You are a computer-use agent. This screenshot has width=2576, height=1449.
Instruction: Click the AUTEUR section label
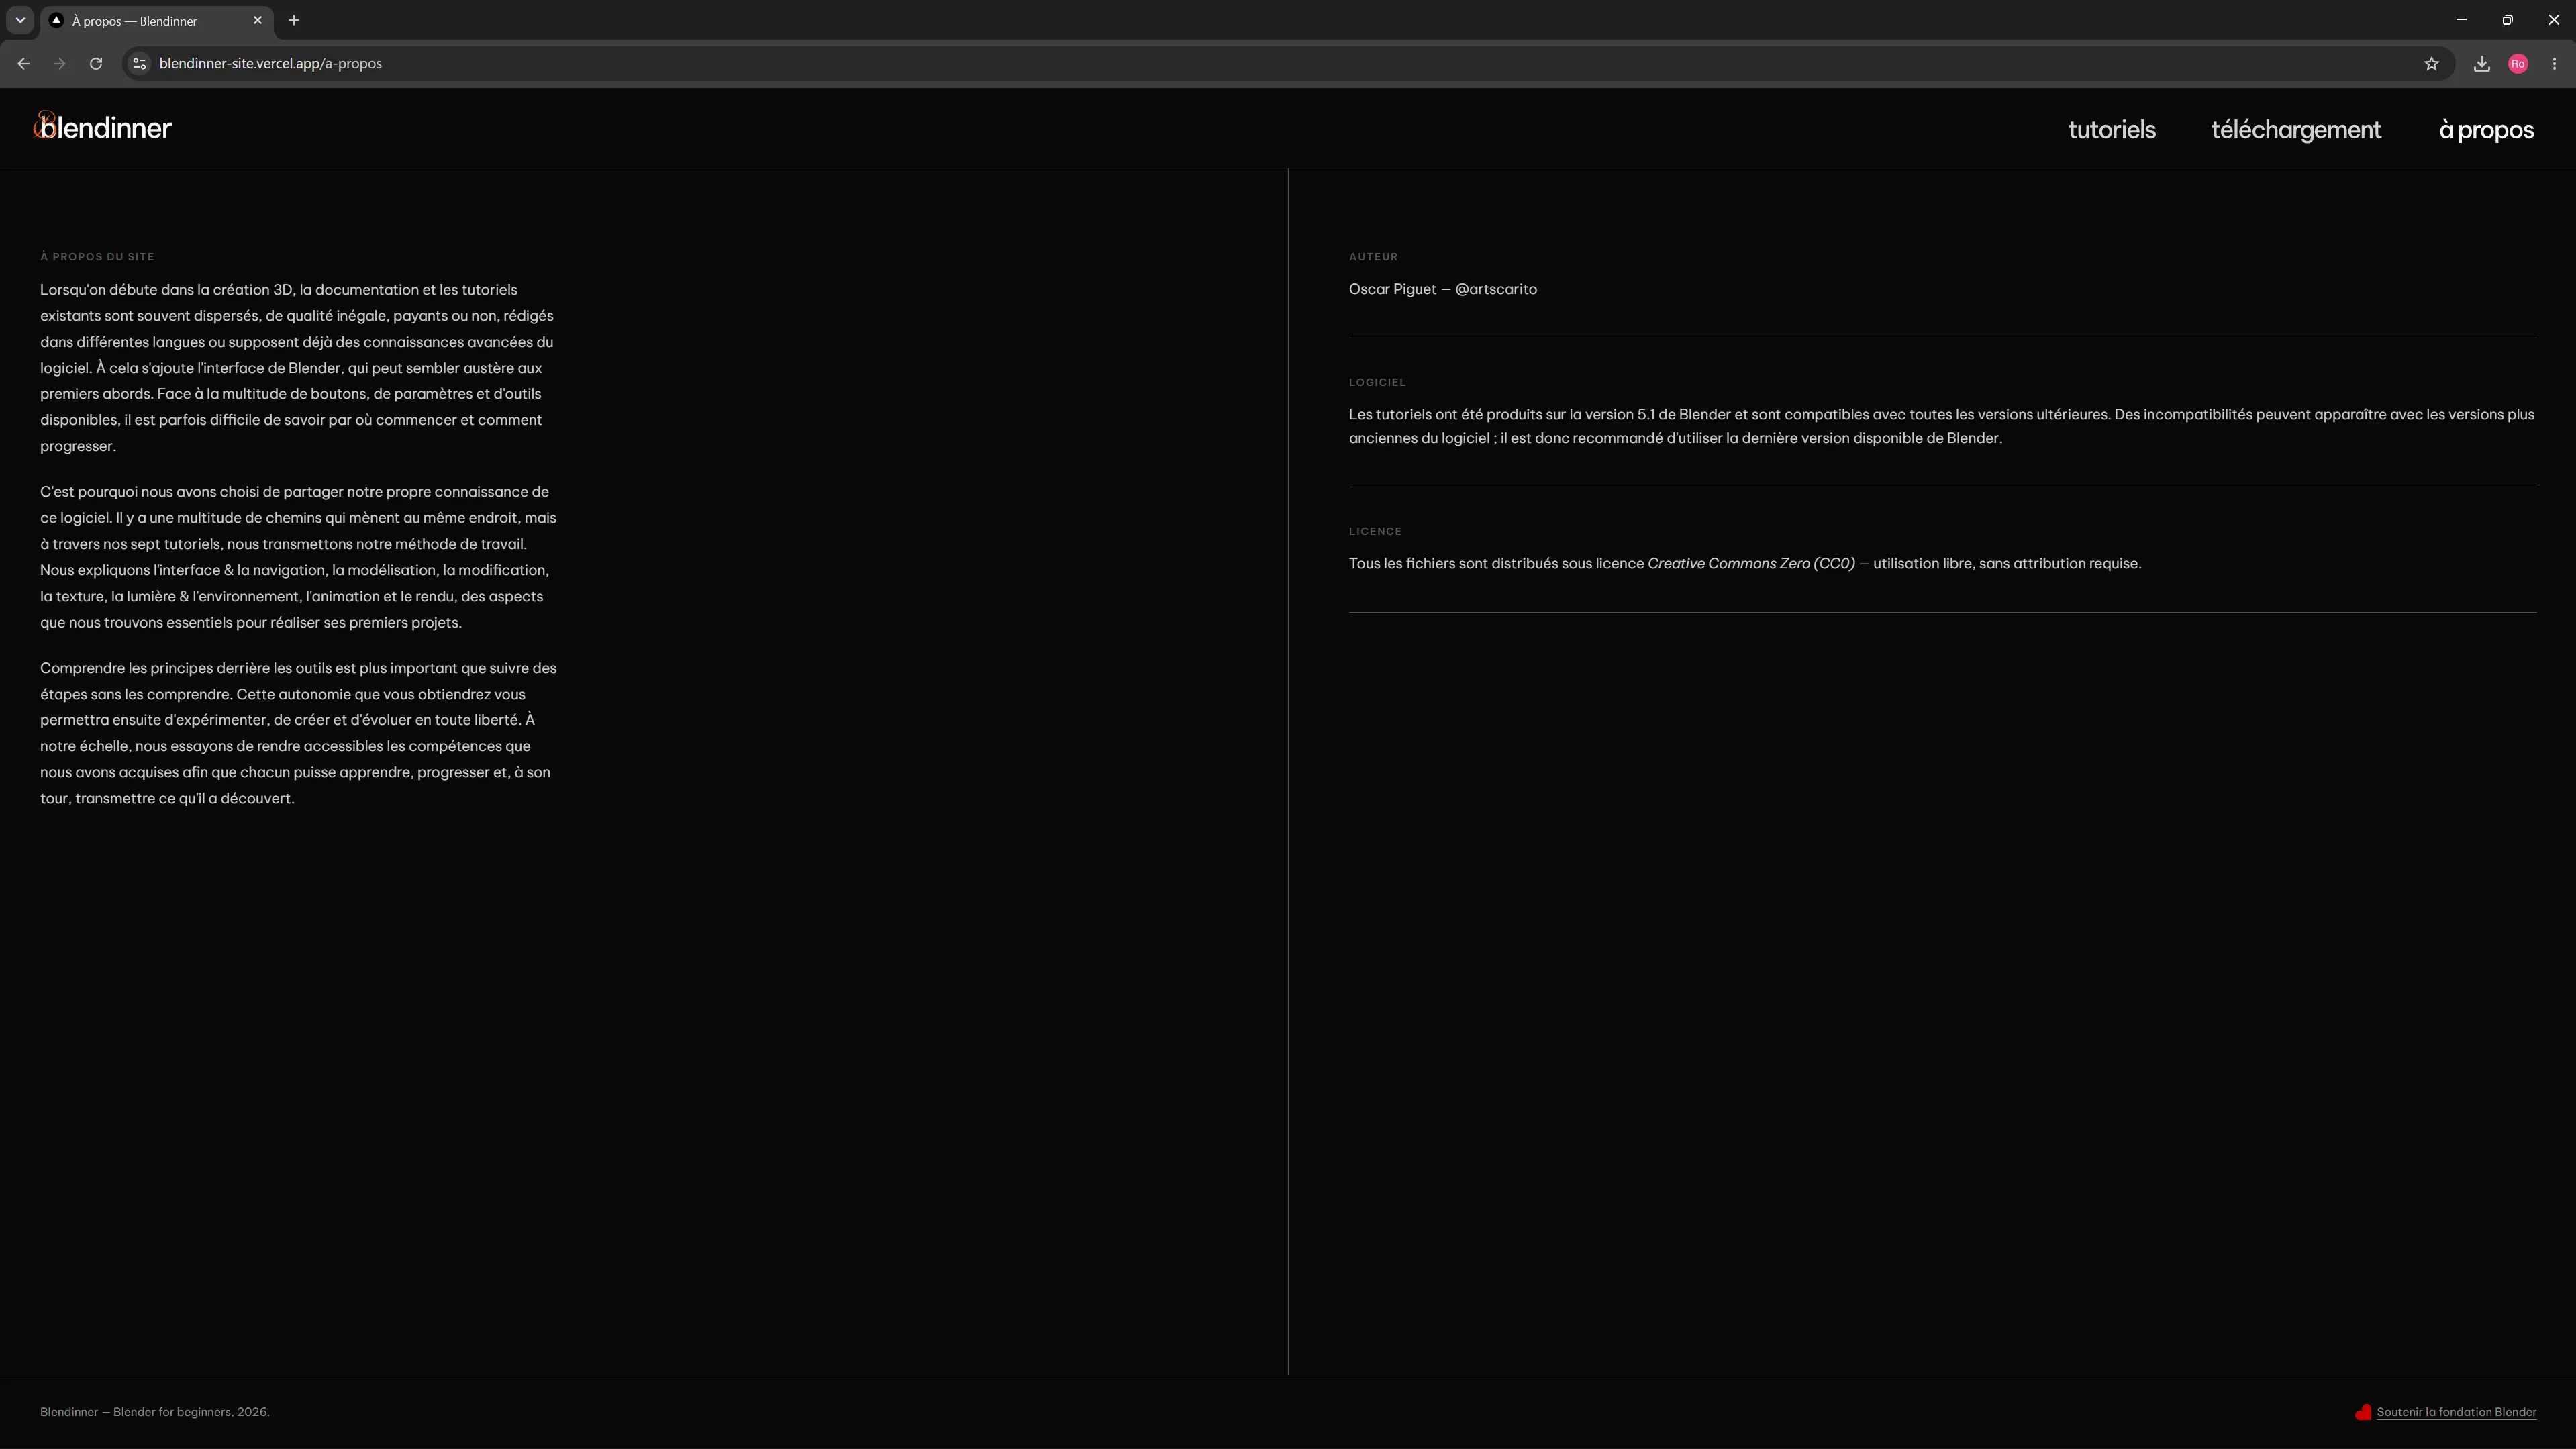point(1373,257)
